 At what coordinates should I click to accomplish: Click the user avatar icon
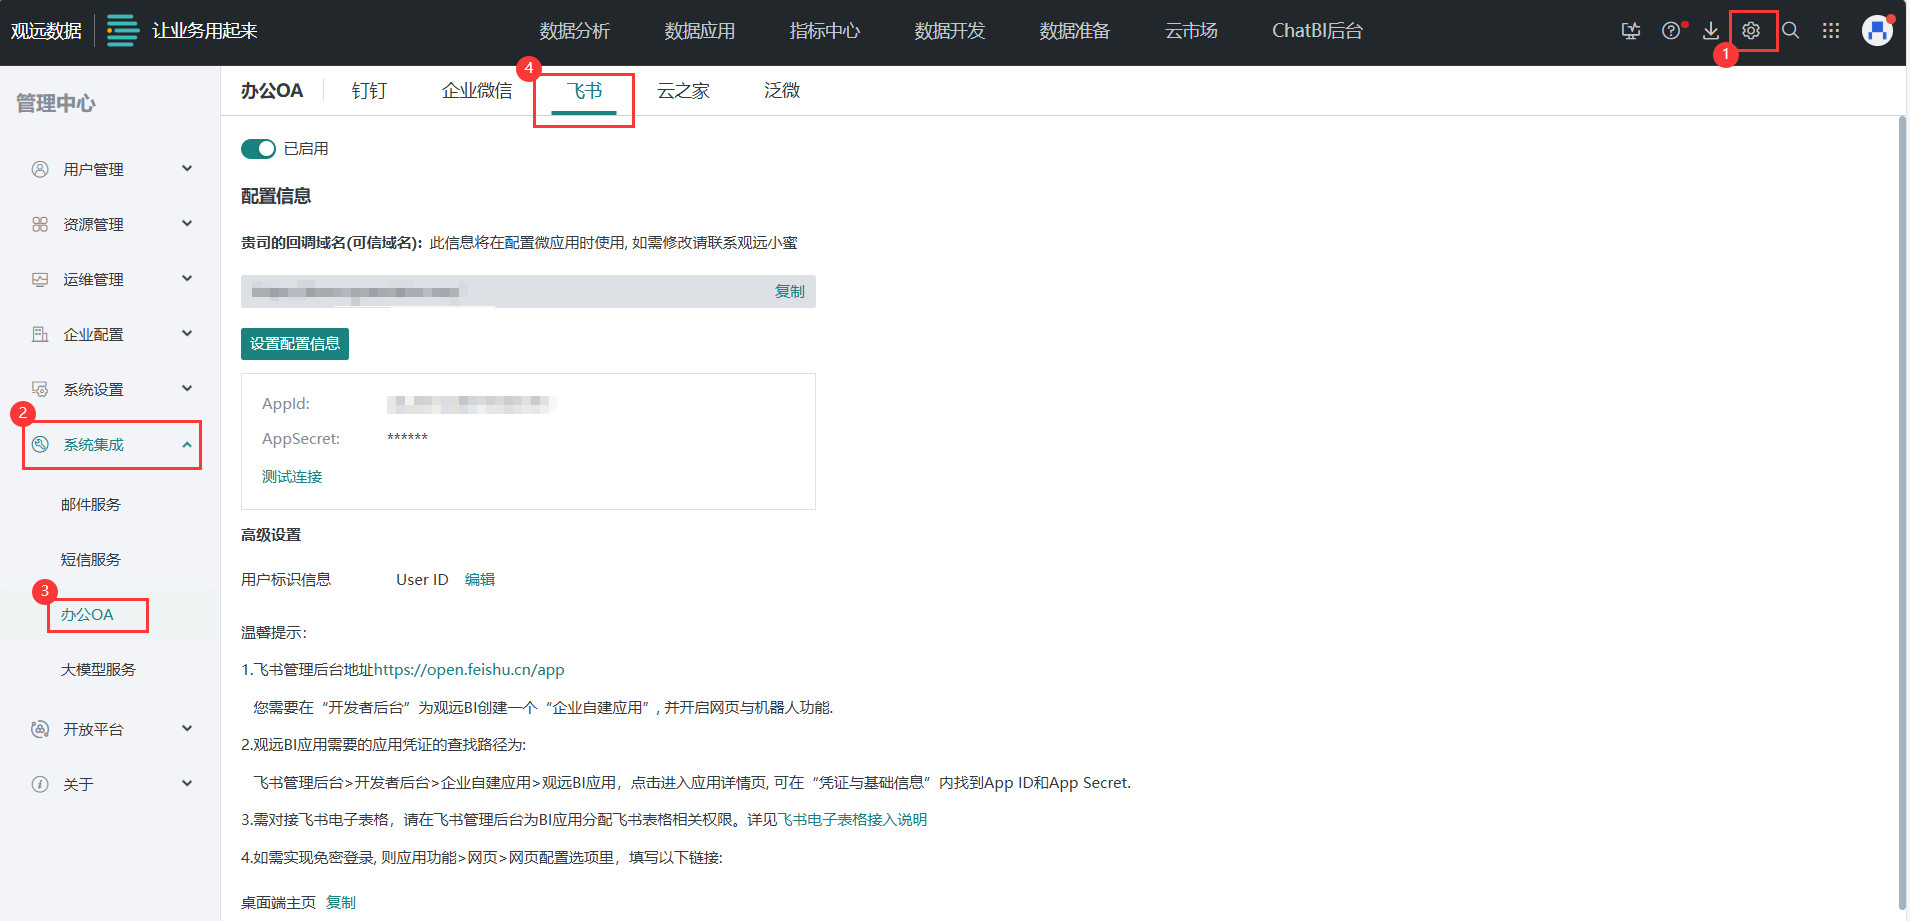coord(1876,31)
